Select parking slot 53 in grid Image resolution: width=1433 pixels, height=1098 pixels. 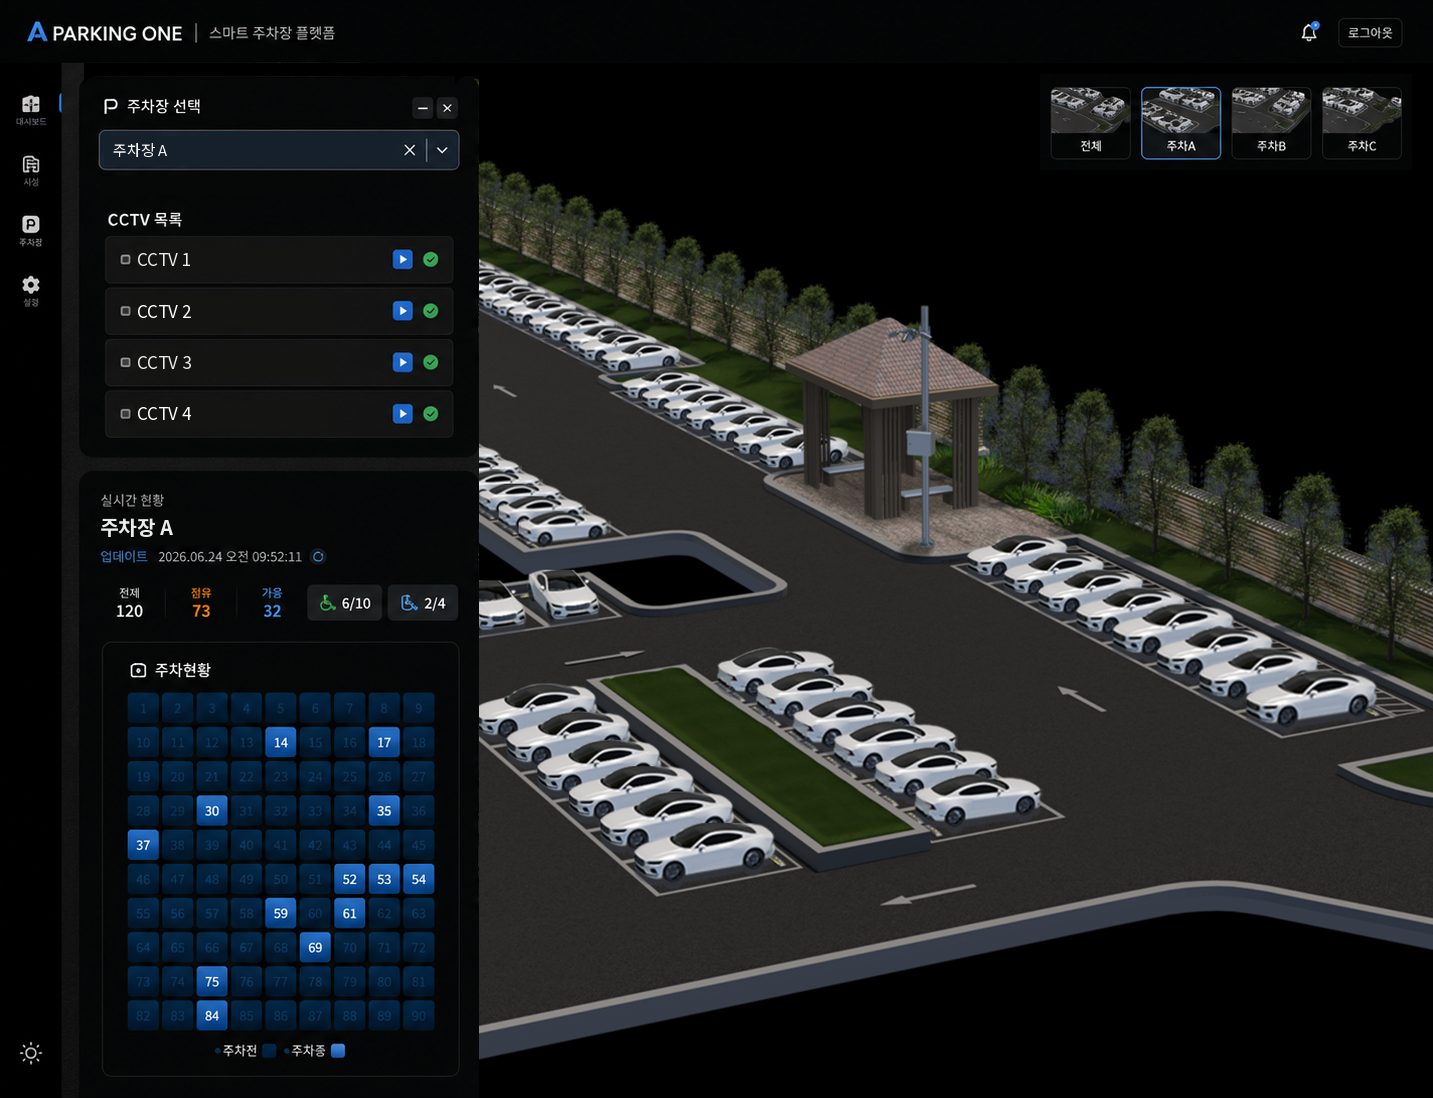tap(384, 879)
